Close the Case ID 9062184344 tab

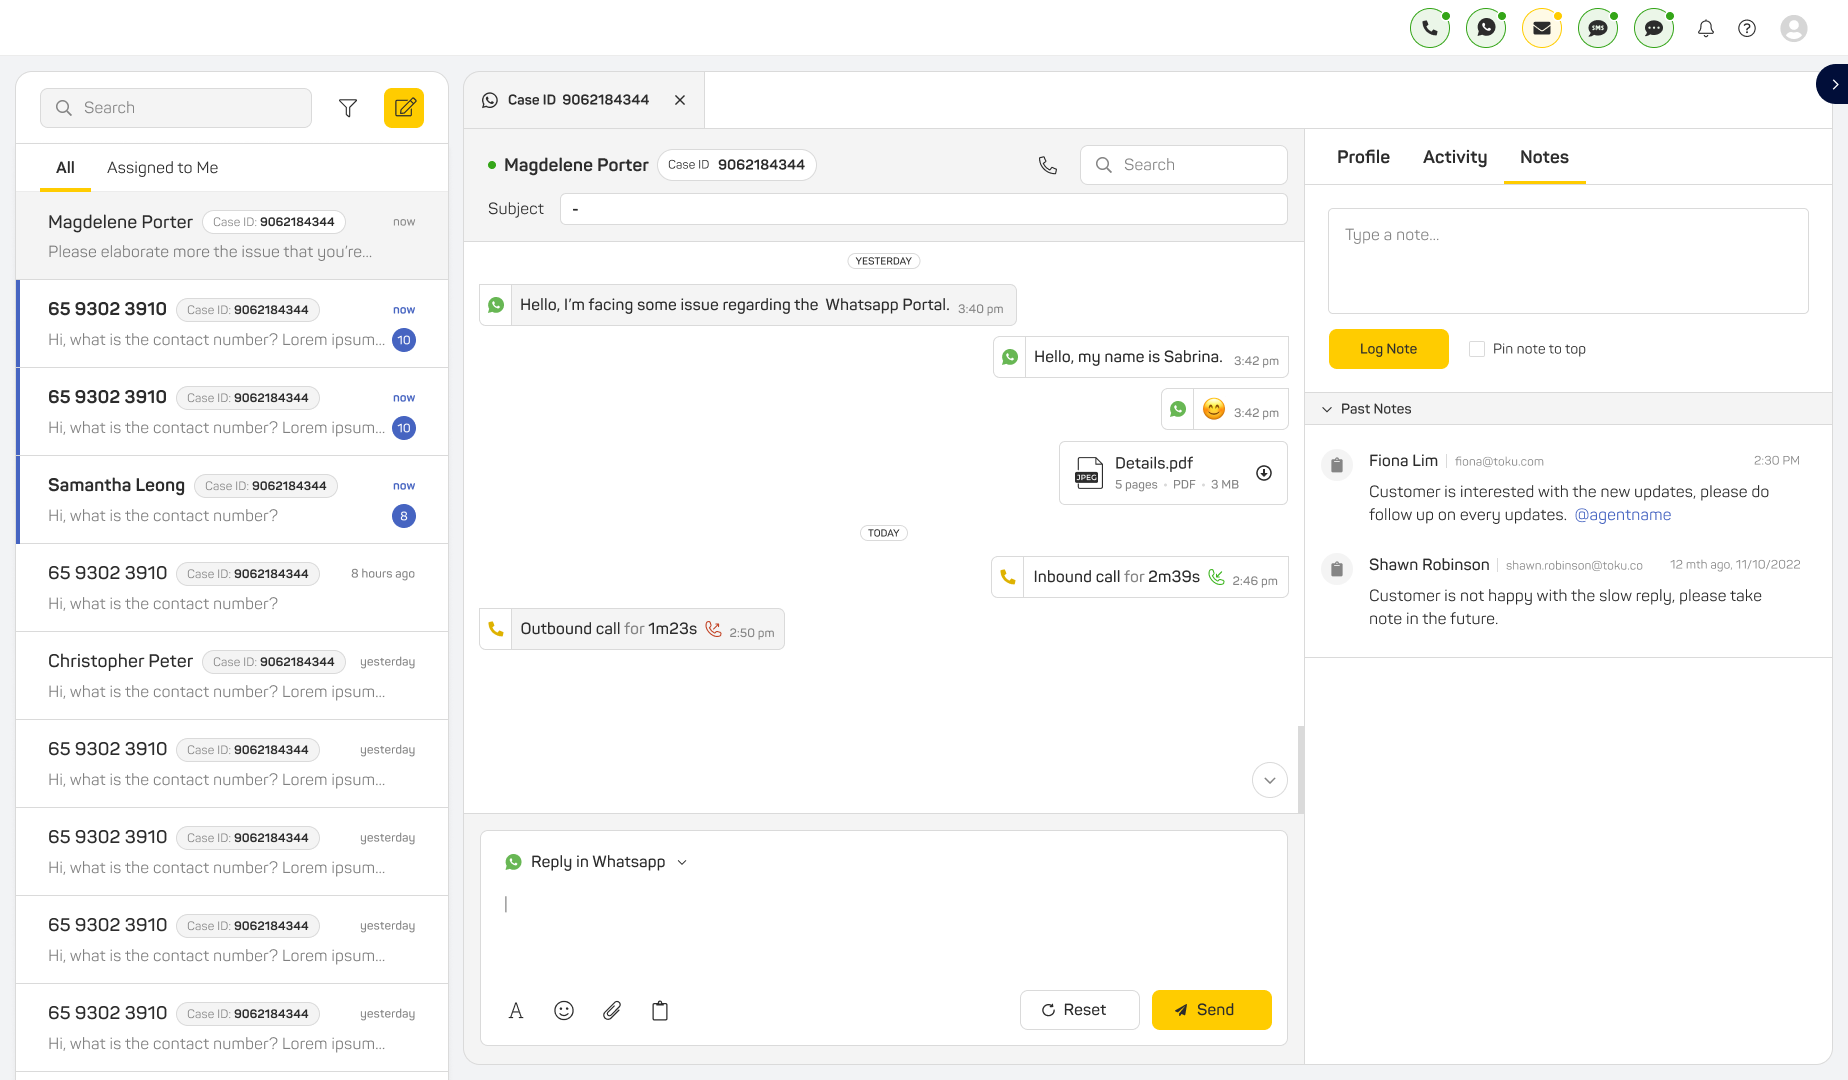click(x=680, y=100)
